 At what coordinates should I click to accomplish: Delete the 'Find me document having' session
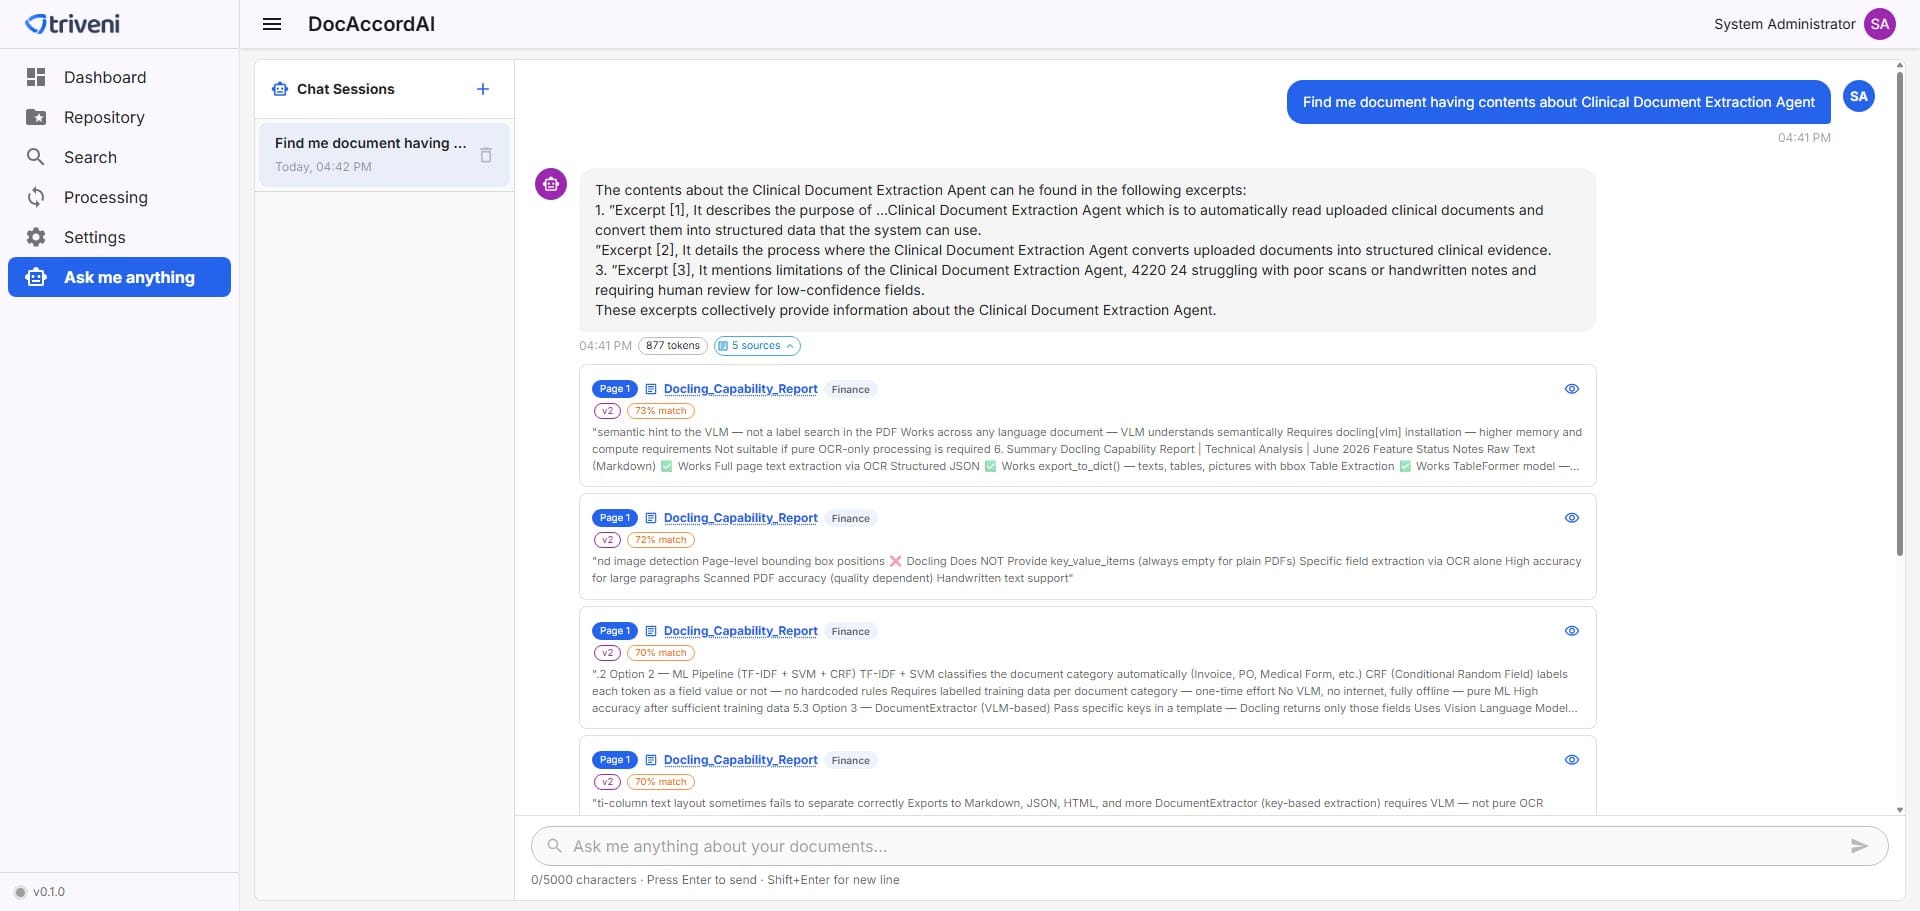pos(486,155)
